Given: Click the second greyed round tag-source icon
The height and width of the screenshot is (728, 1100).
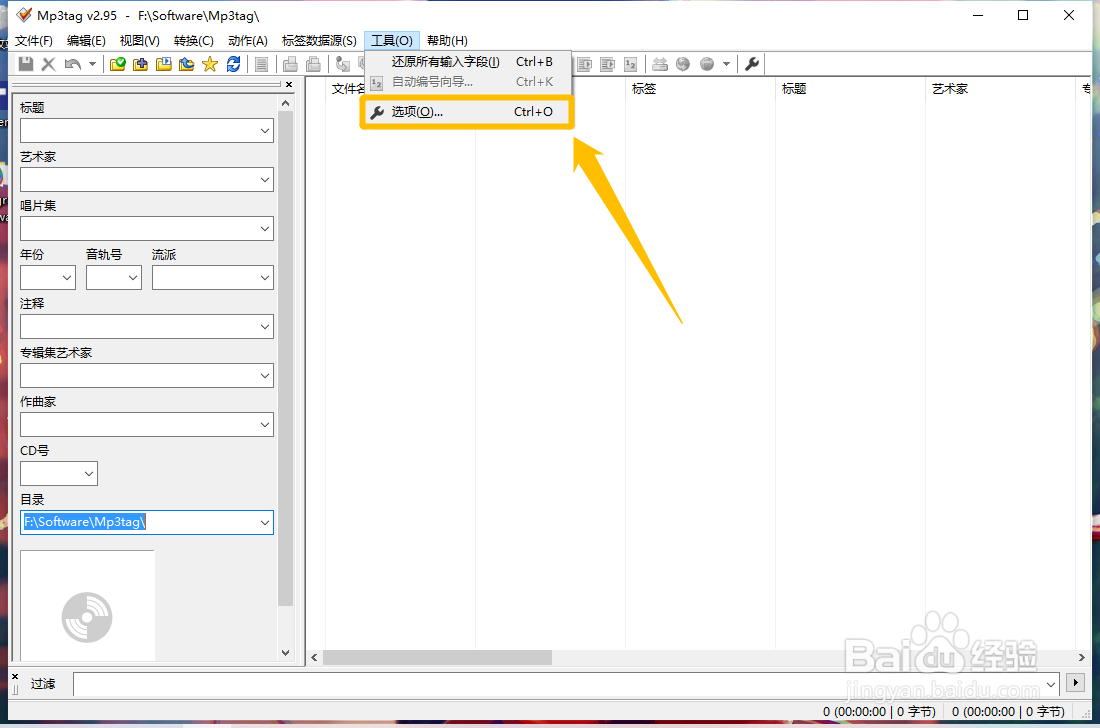Looking at the screenshot, I should point(707,64).
